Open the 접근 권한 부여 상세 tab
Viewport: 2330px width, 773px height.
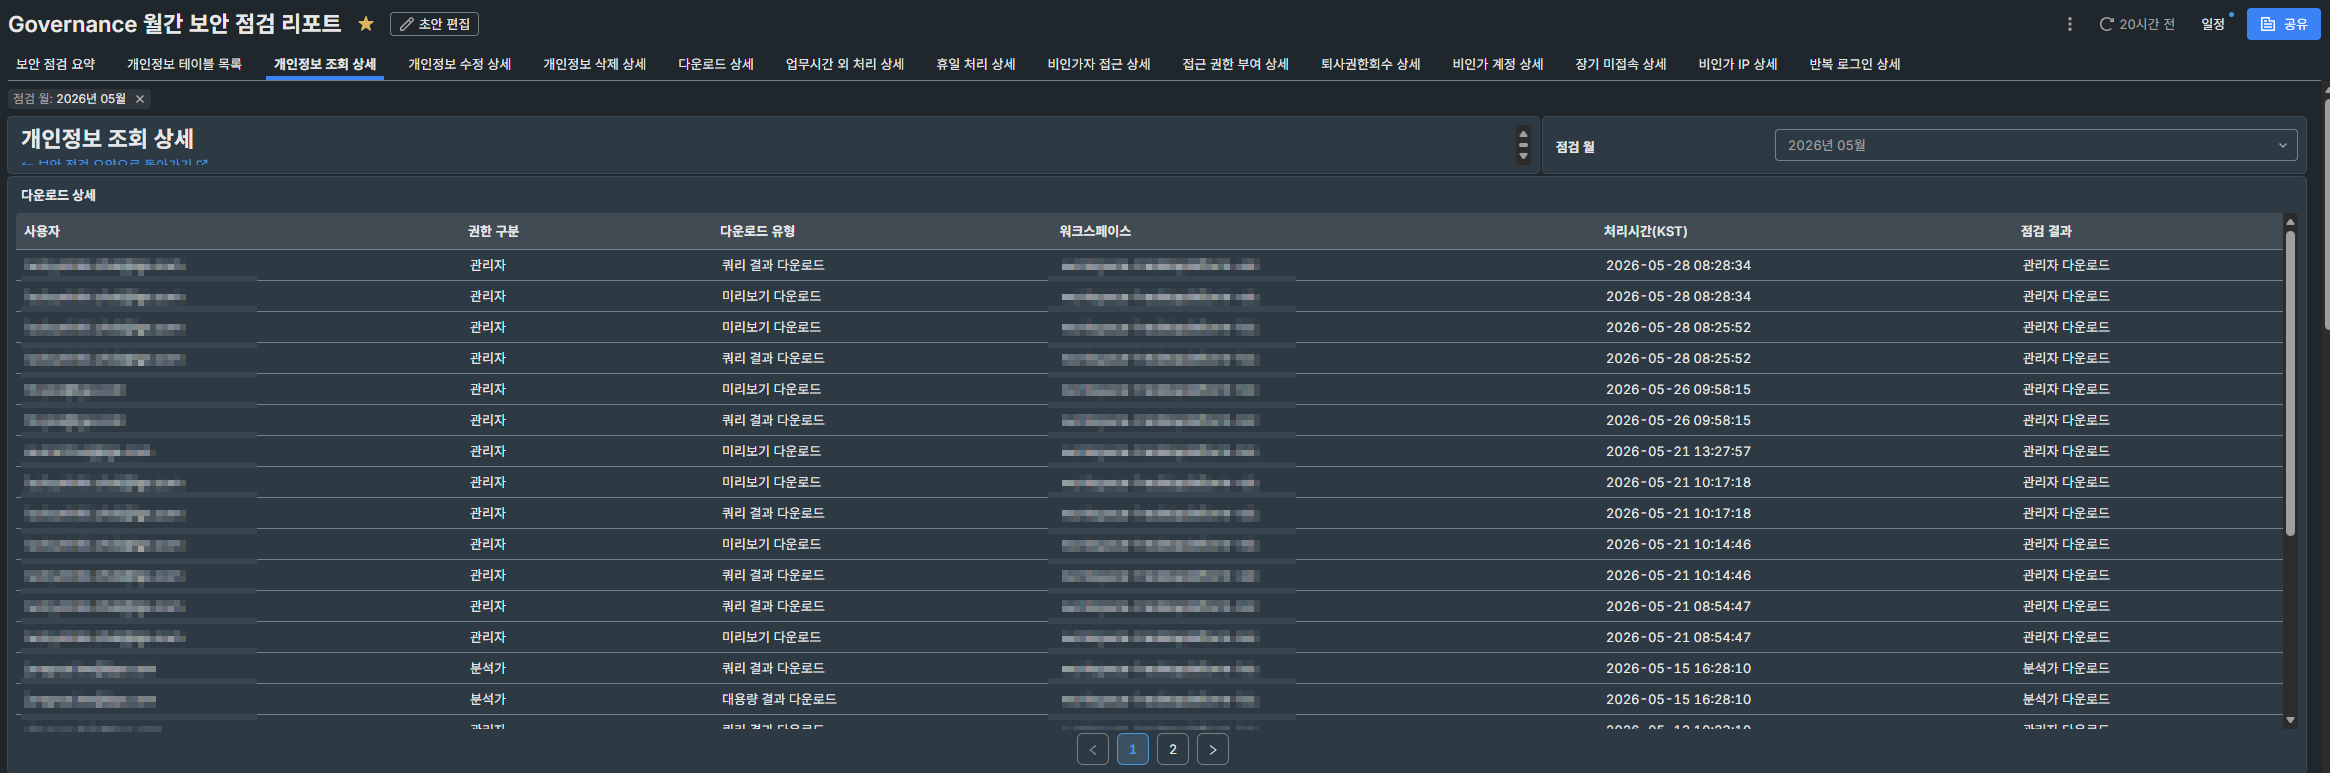(x=1235, y=64)
